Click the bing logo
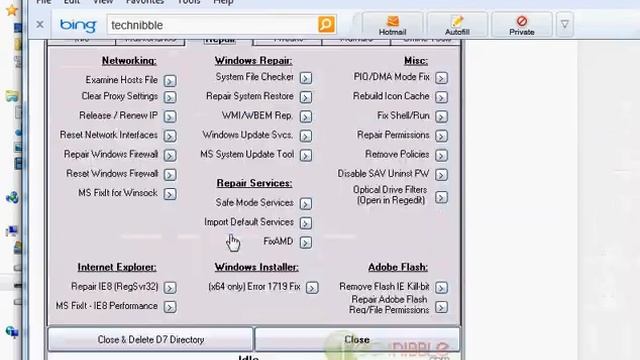Image resolution: width=640 pixels, height=360 pixels. click(x=78, y=25)
